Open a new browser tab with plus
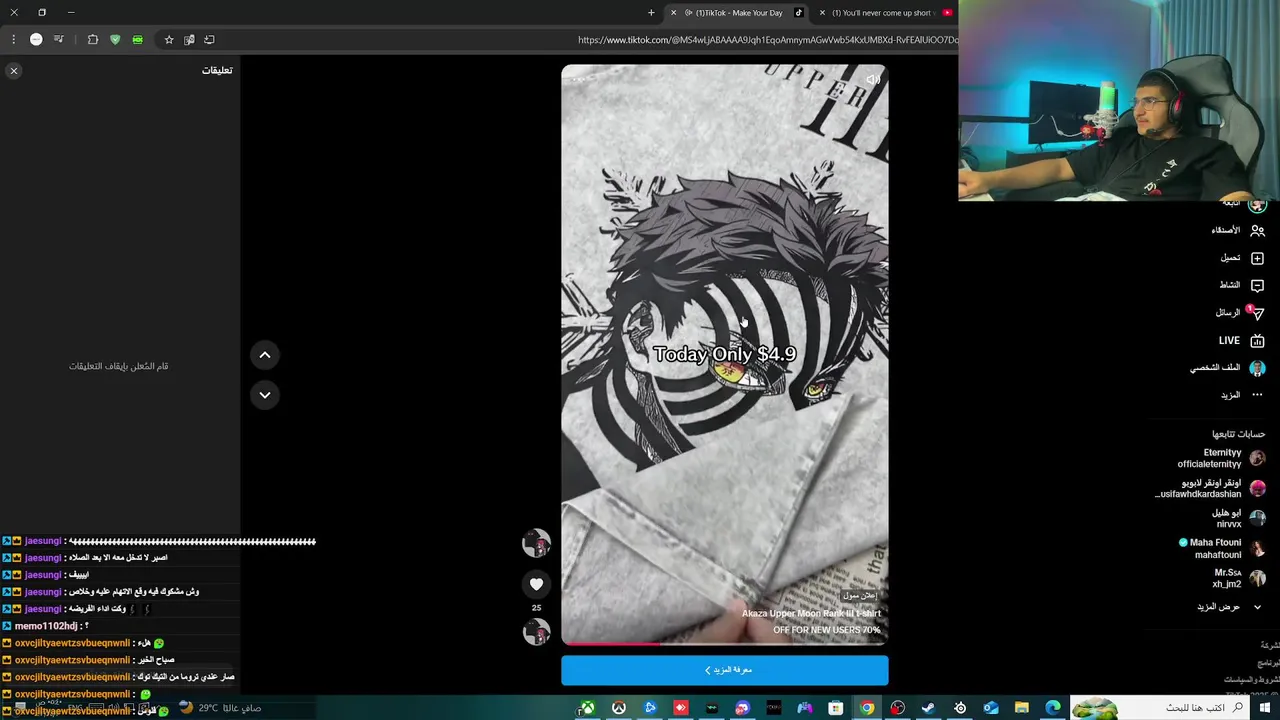This screenshot has height=720, width=1280. coord(651,13)
